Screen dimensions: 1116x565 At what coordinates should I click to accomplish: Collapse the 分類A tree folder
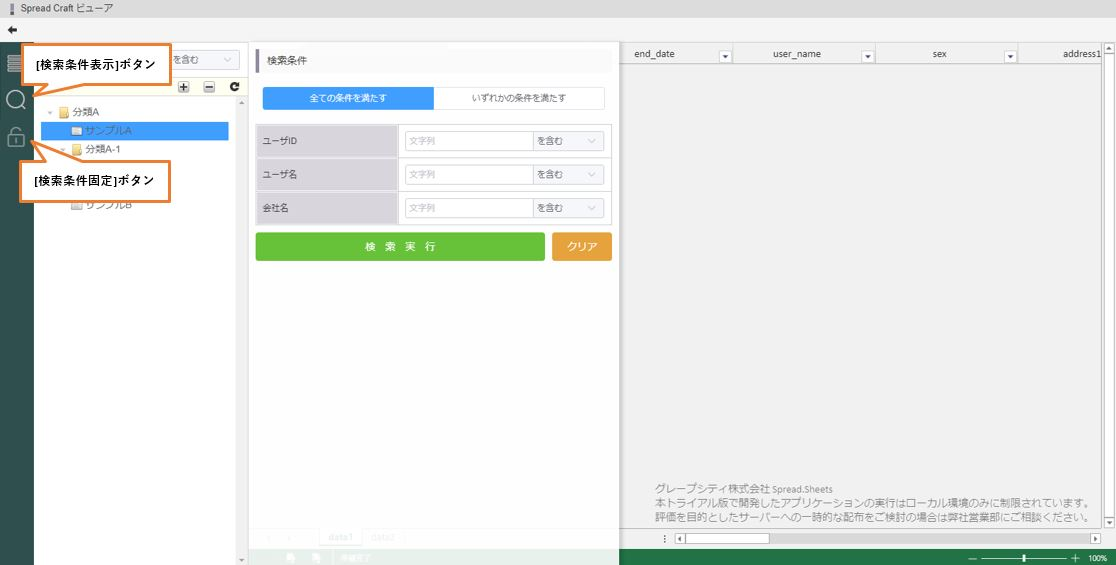click(51, 112)
